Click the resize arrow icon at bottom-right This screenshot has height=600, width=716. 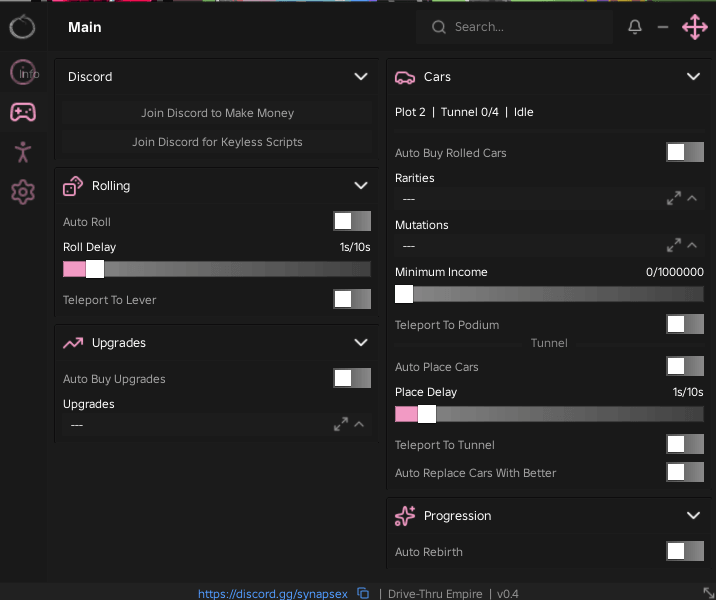(708, 592)
